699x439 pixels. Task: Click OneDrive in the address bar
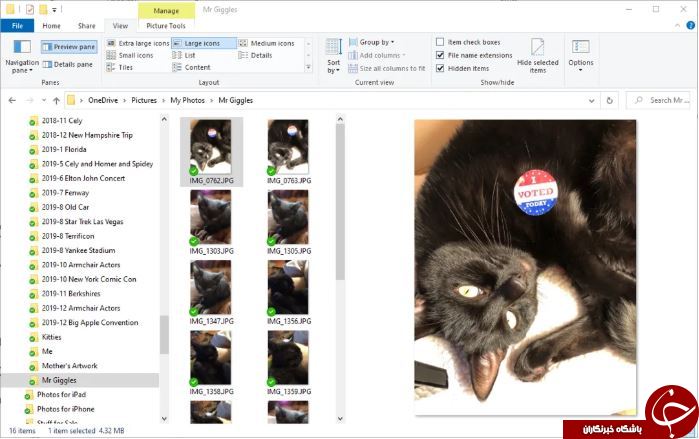tap(103, 100)
